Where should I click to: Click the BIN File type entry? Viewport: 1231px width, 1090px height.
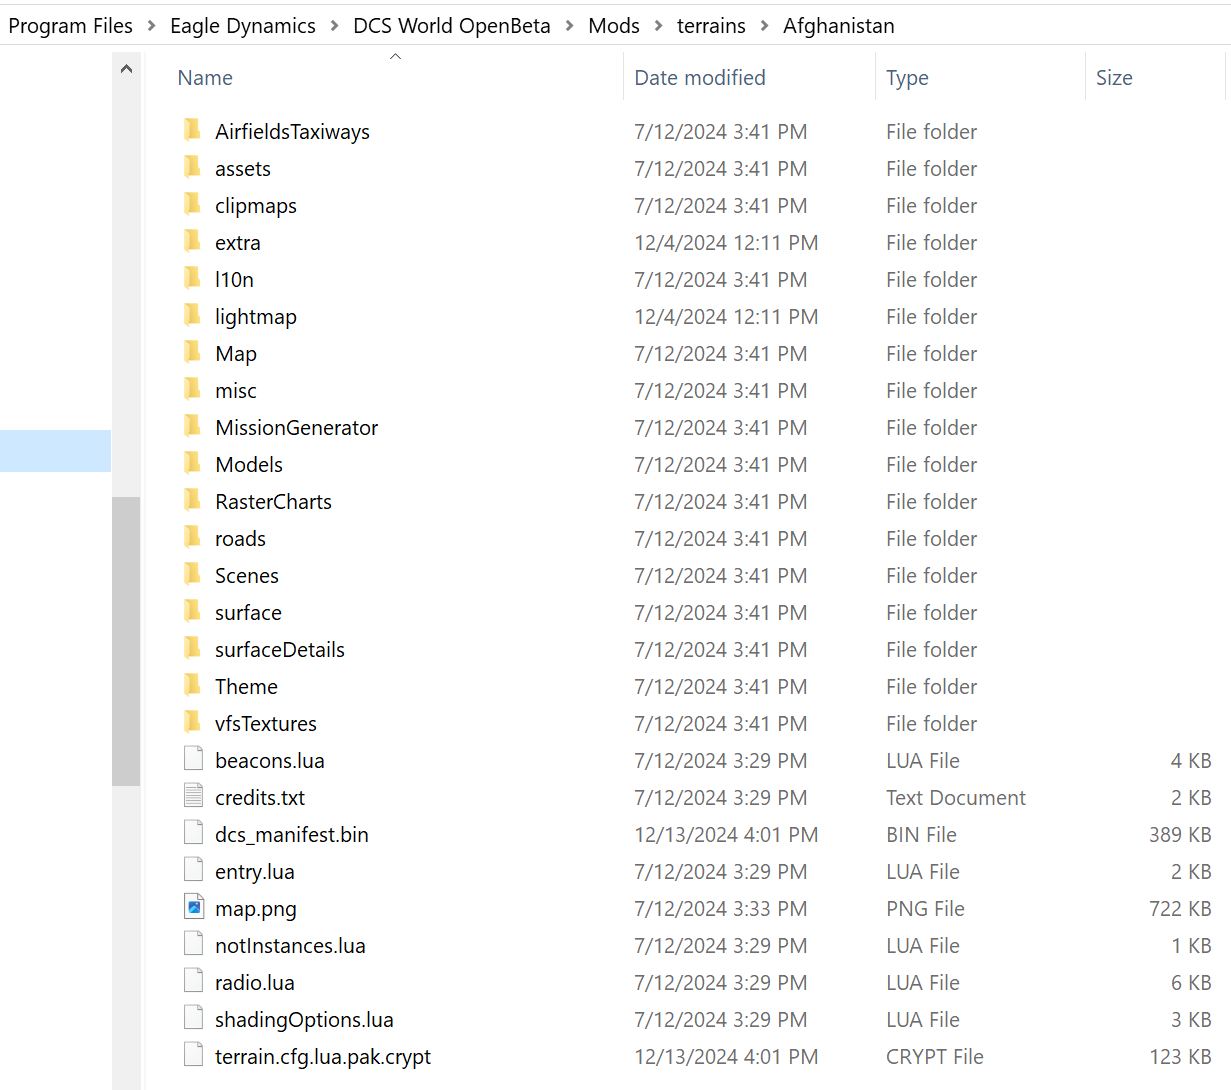coord(921,835)
